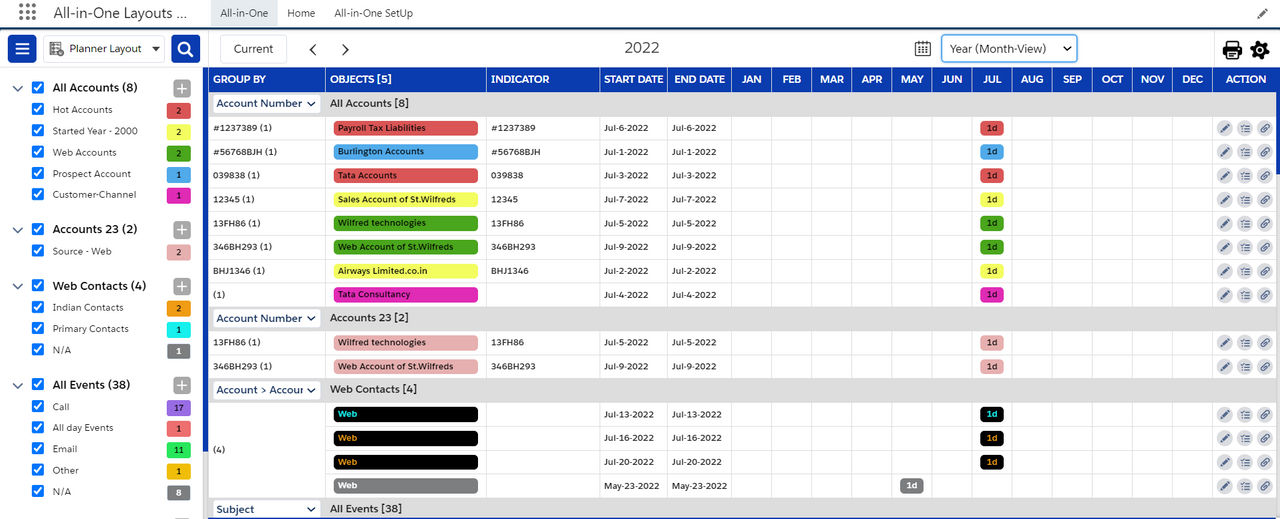Viewport: 1280px width, 519px height.
Task: Uncheck the All day Events checkbox
Action: click(x=38, y=428)
